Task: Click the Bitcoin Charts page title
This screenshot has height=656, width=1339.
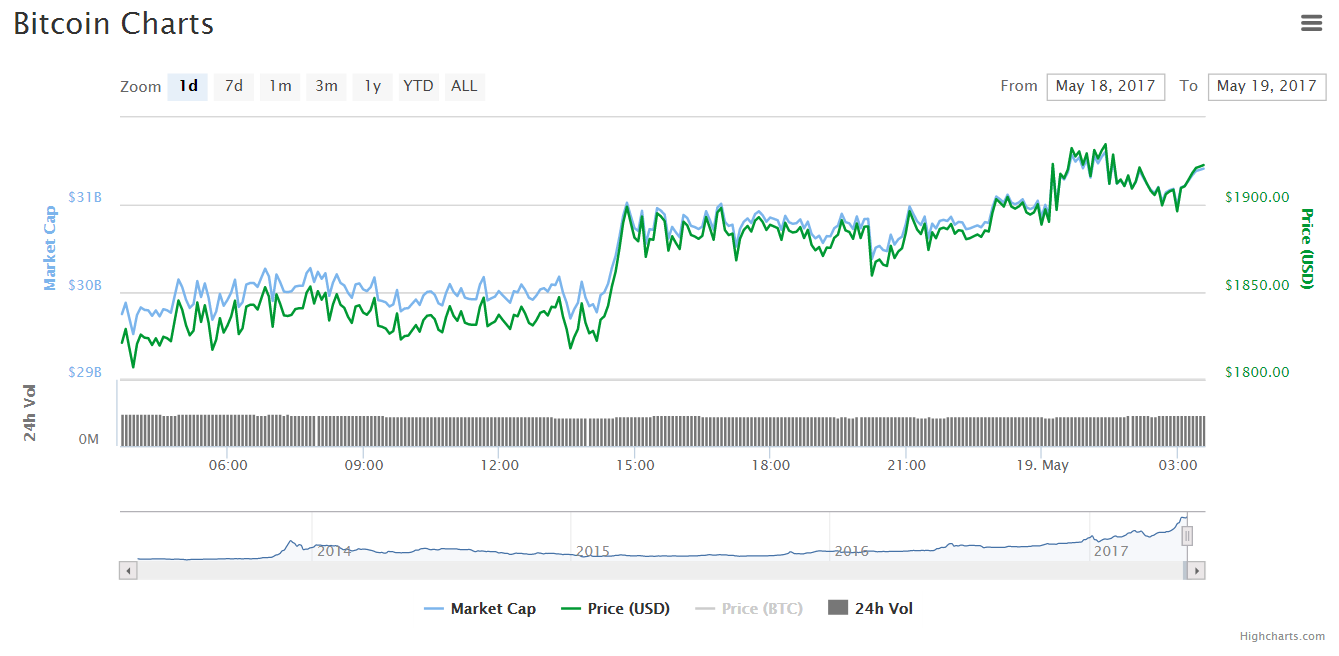Action: coord(112,23)
